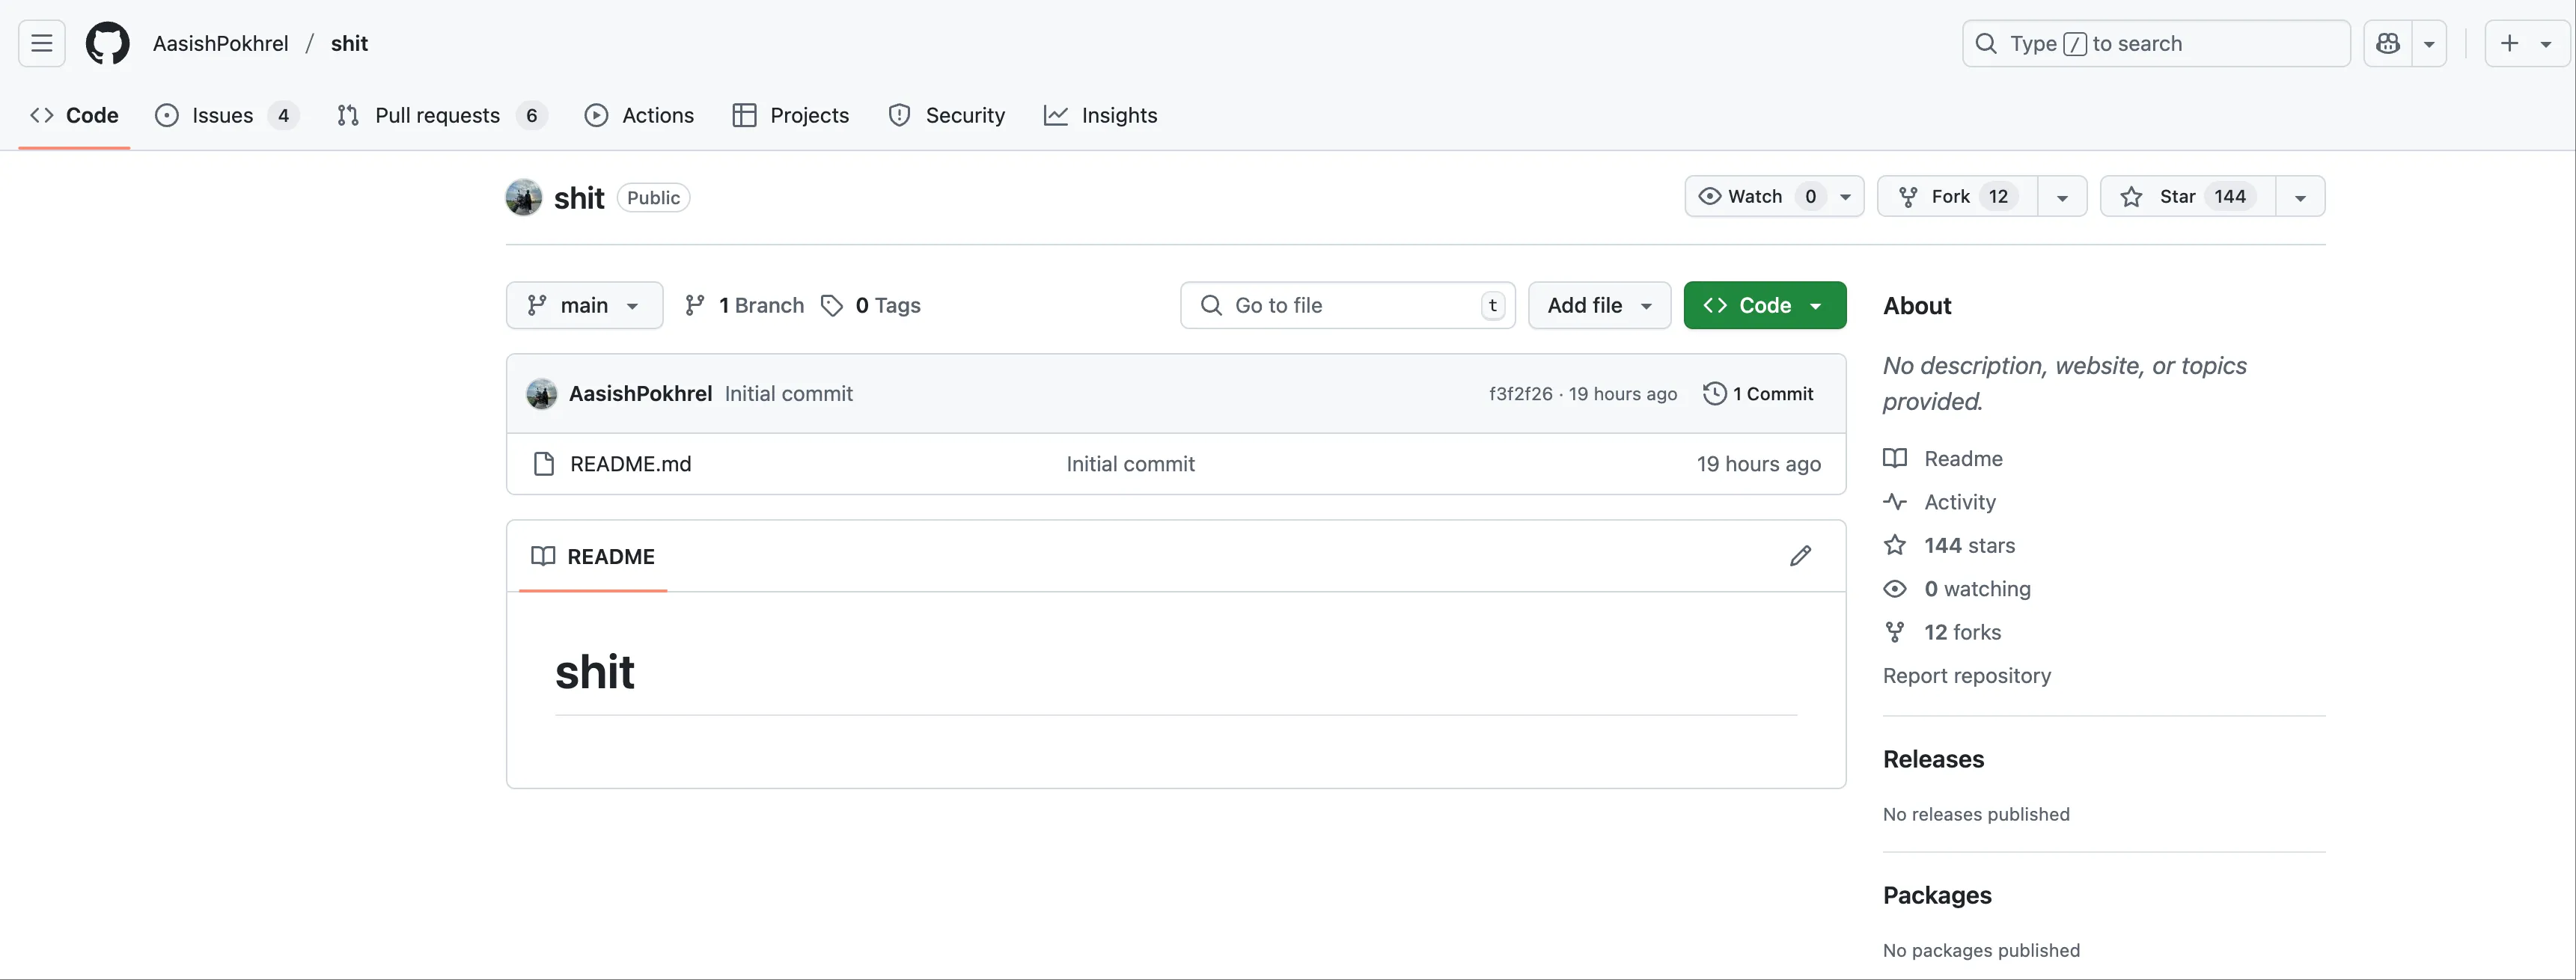The height and width of the screenshot is (980, 2576).
Task: Select the README tab in file viewer
Action: tap(593, 556)
